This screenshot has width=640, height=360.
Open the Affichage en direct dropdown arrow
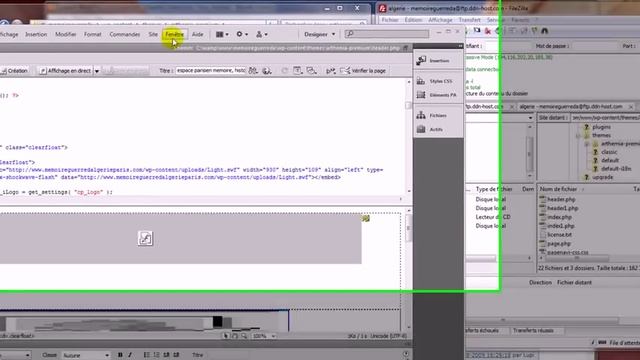pos(97,71)
